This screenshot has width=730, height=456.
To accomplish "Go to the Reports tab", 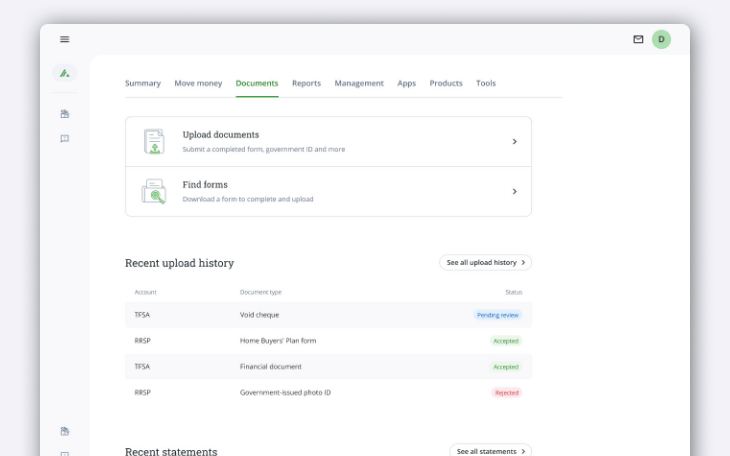I will pos(306,83).
